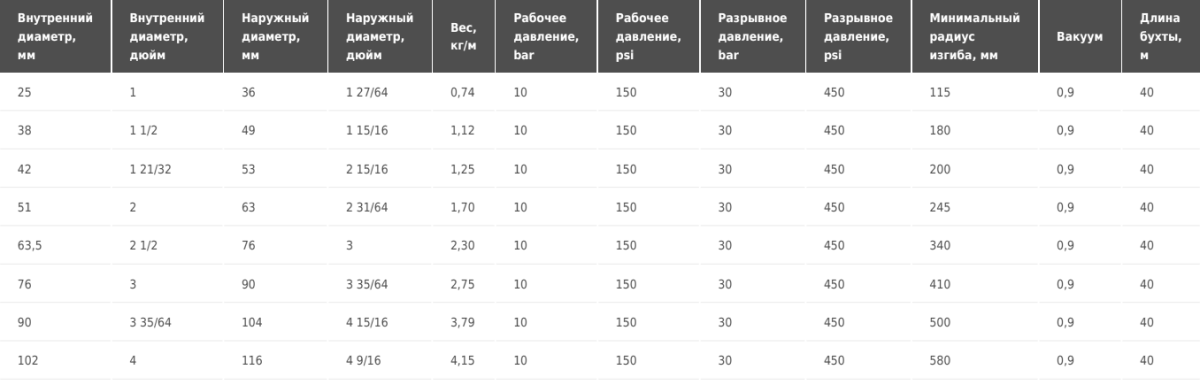1200x380 pixels.
Task: Click the weight value 0,74
Action: (x=464, y=93)
